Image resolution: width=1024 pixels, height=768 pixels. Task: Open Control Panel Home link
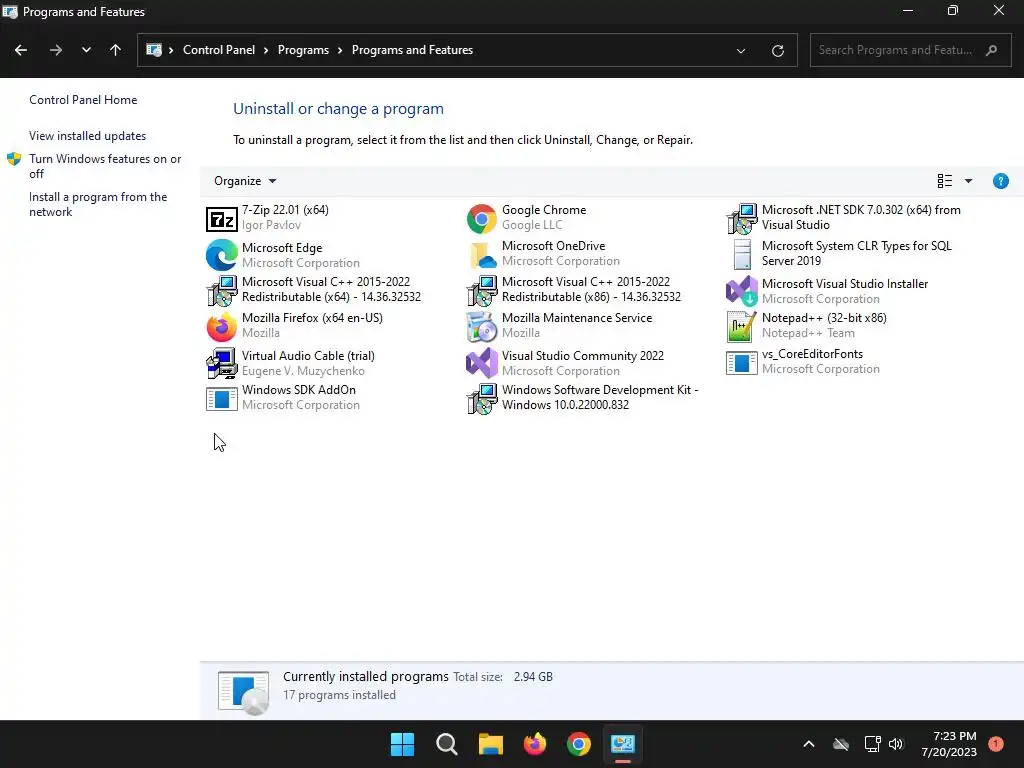point(83,100)
